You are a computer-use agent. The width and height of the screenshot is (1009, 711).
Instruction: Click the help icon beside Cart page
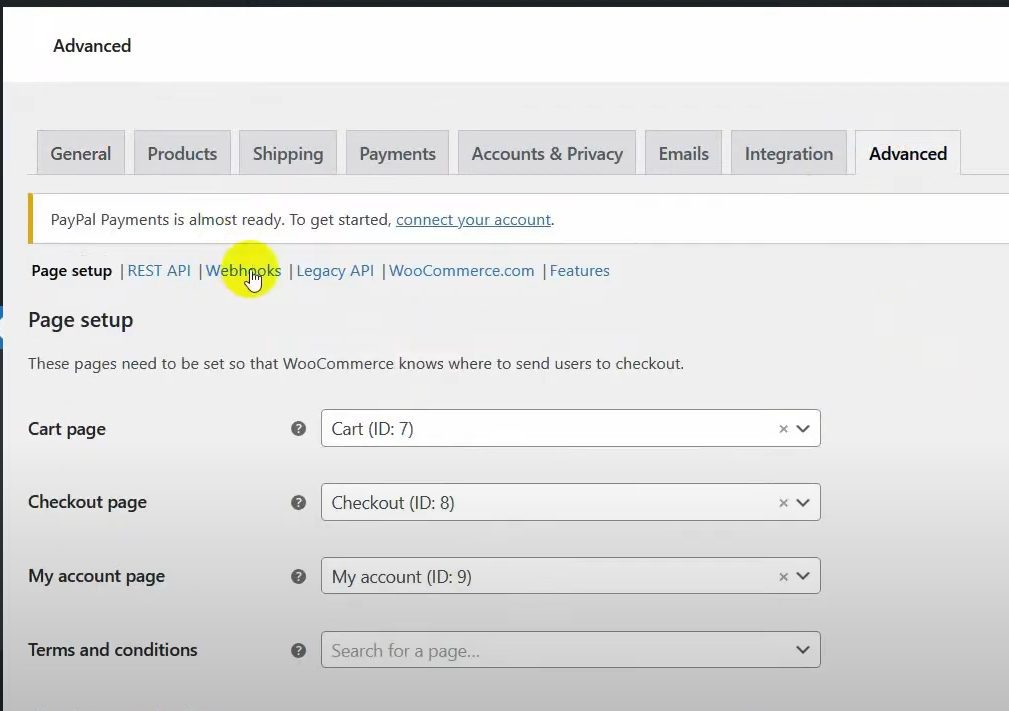(298, 429)
